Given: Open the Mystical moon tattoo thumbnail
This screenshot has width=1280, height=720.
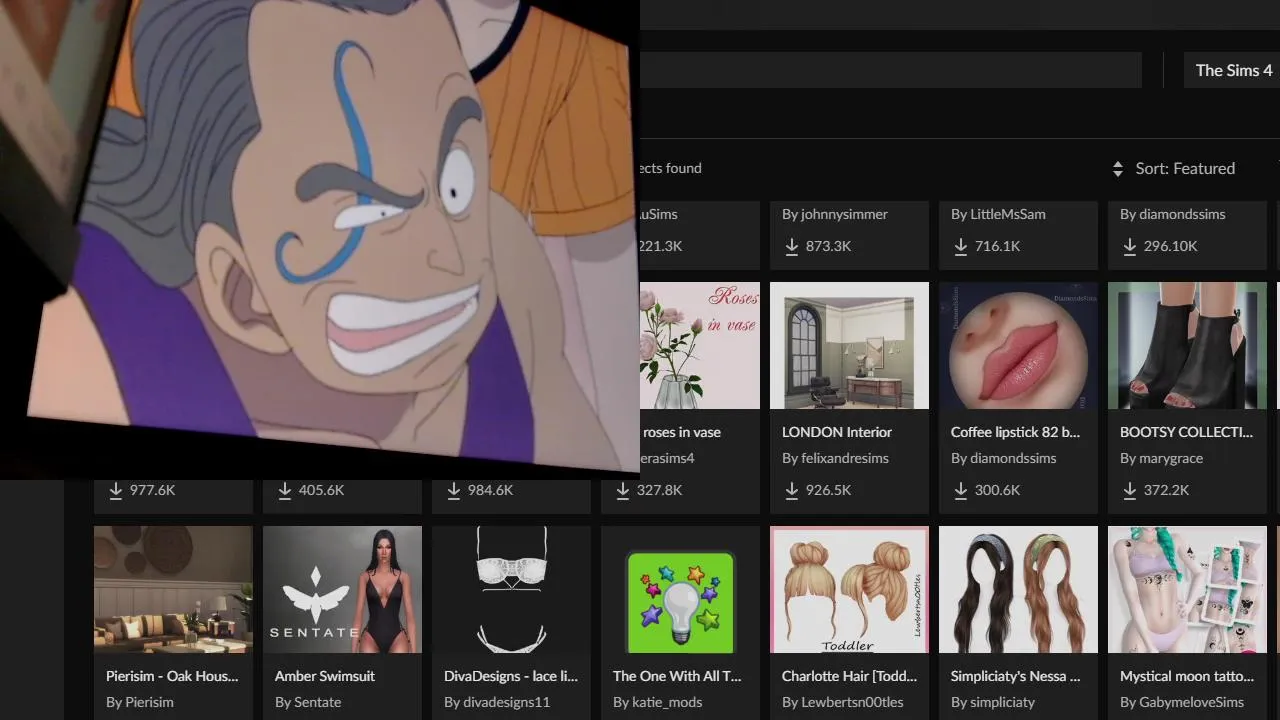Looking at the screenshot, I should click(1187, 589).
